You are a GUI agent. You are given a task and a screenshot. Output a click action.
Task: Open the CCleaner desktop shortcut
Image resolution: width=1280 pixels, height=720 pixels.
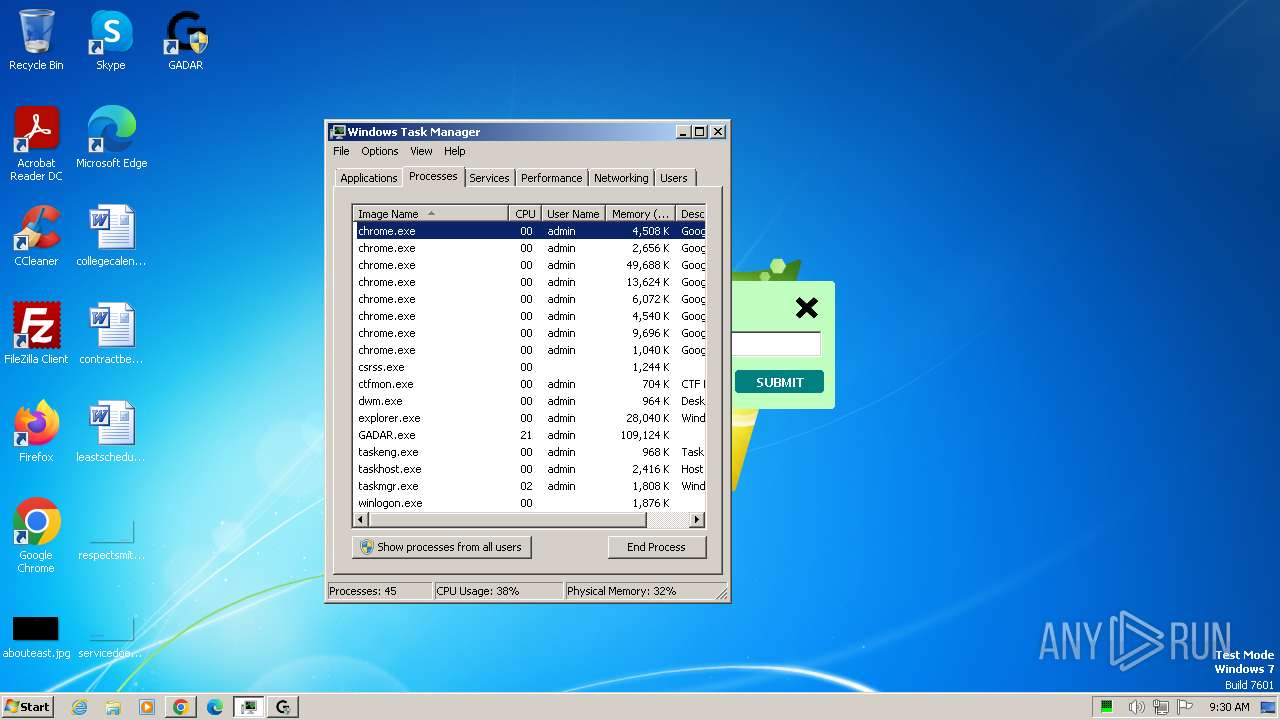tap(36, 236)
